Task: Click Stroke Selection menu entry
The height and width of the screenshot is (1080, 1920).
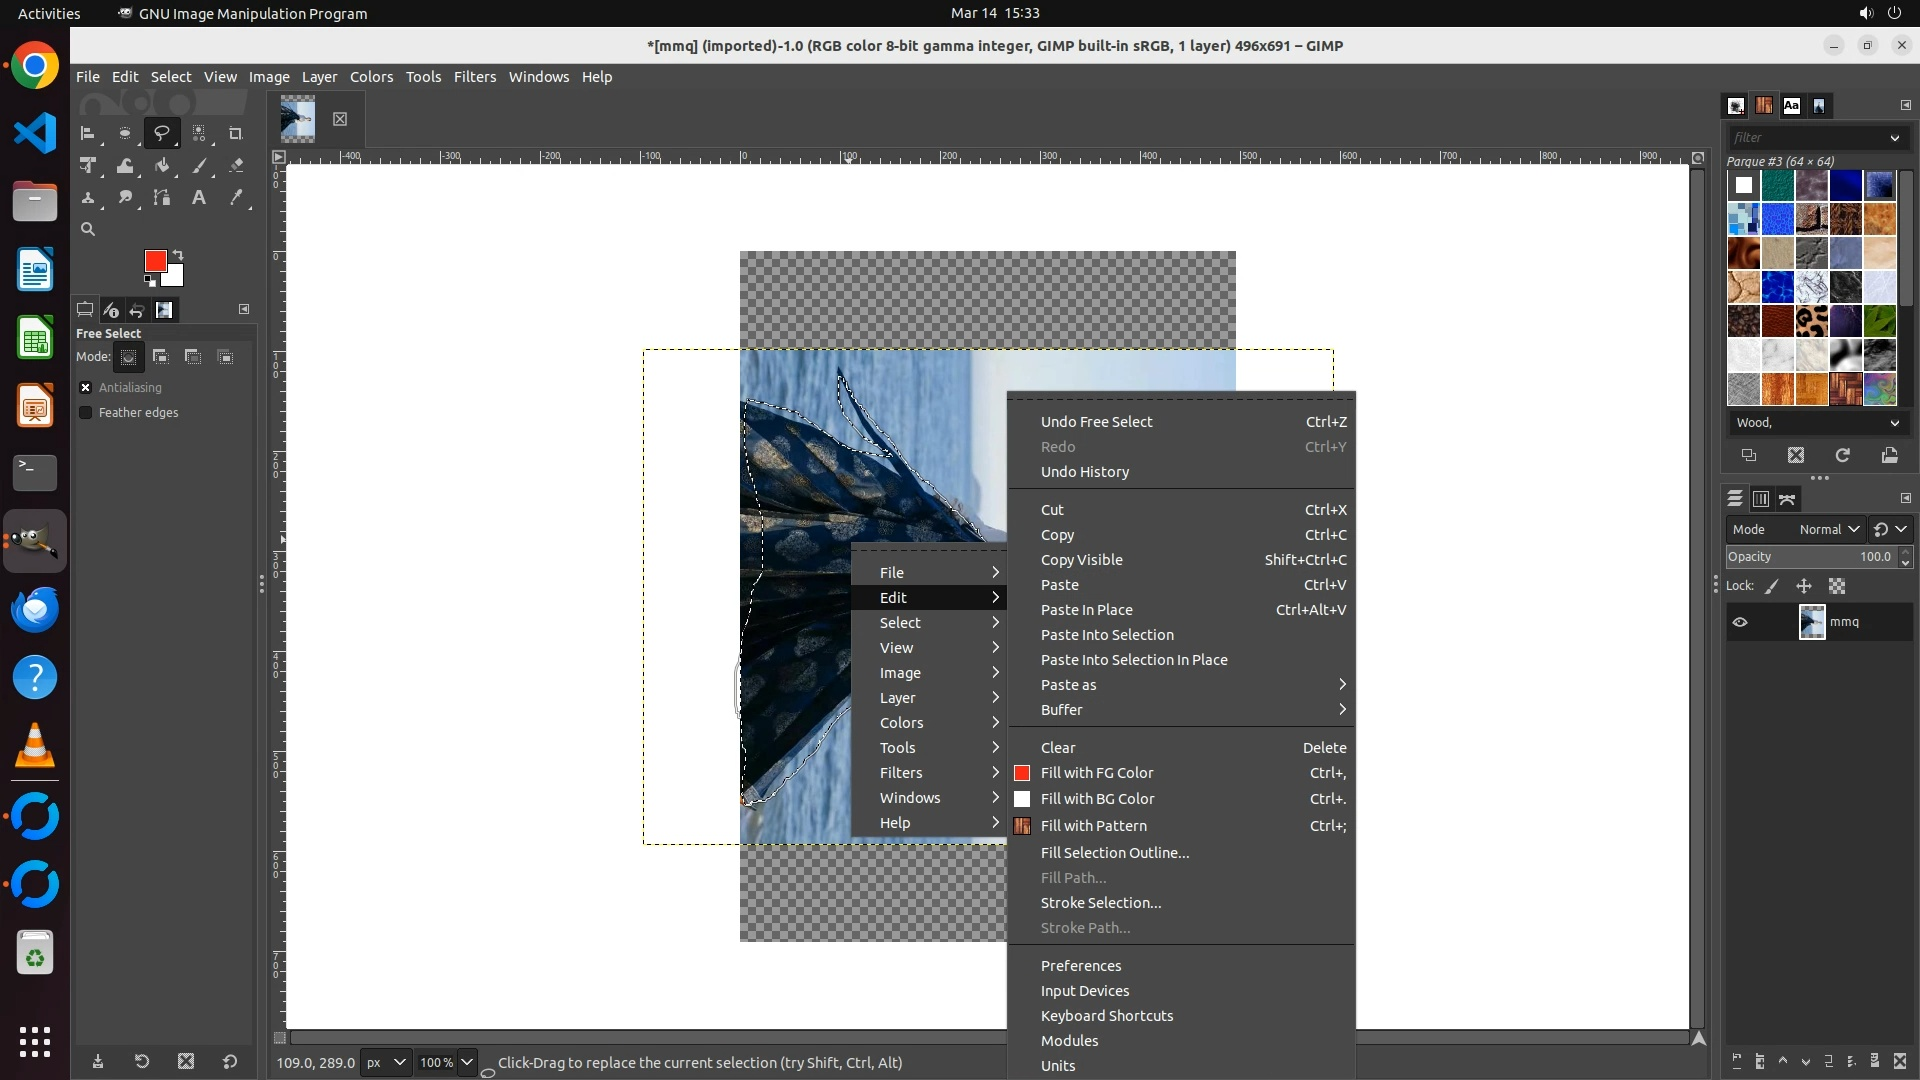Action: click(x=1101, y=903)
